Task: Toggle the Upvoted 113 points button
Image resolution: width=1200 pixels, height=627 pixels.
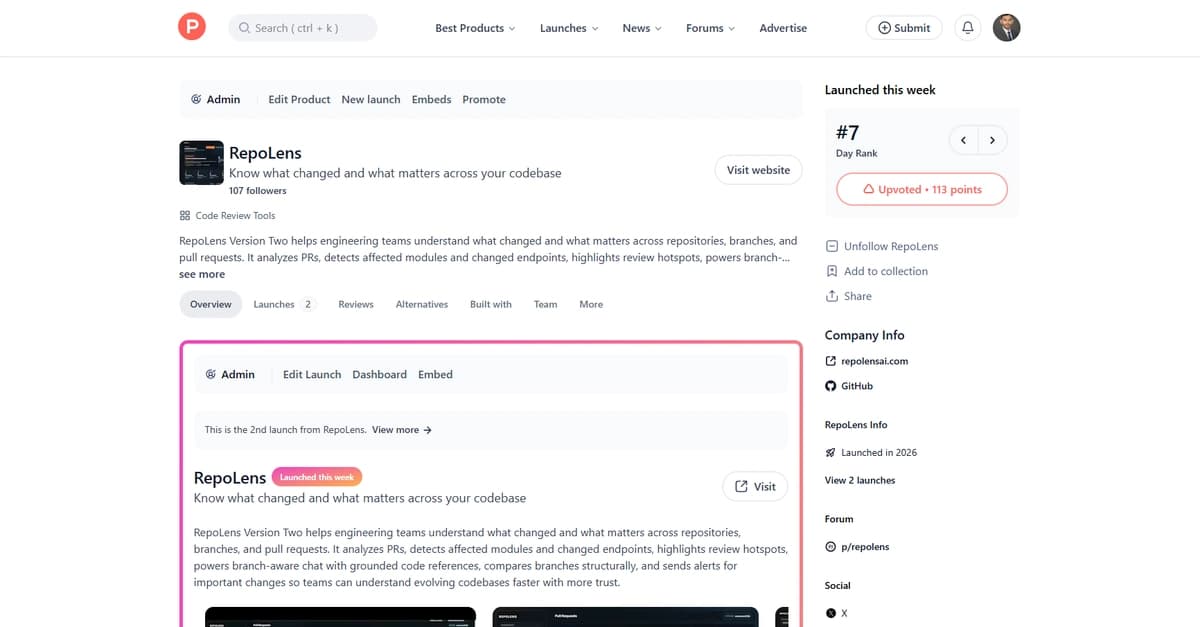Action: point(921,188)
